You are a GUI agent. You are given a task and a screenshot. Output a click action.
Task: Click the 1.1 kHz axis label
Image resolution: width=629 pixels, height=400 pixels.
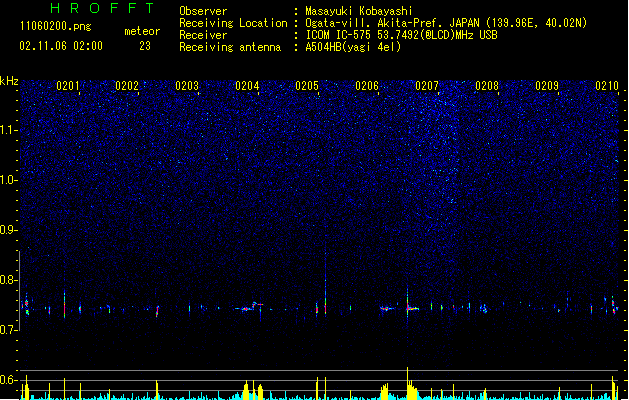(9, 130)
